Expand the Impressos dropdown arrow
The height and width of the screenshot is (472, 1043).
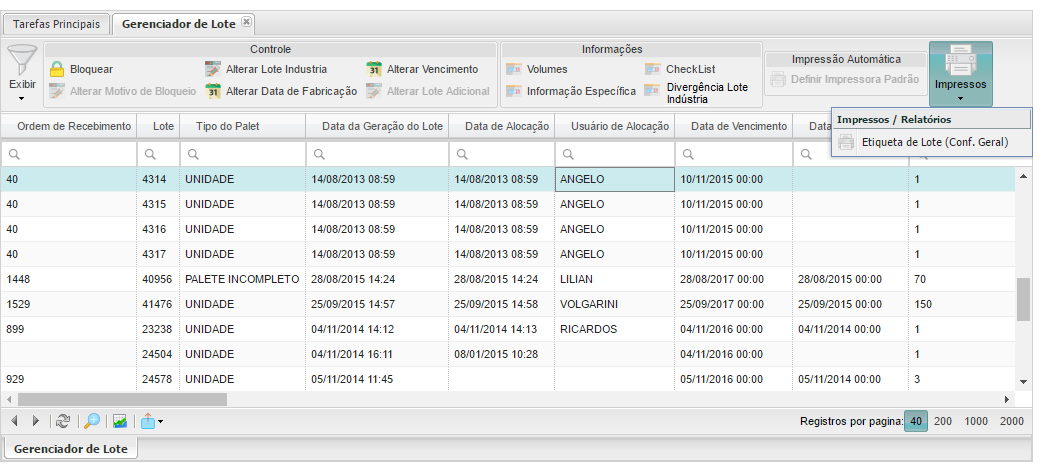(x=961, y=99)
